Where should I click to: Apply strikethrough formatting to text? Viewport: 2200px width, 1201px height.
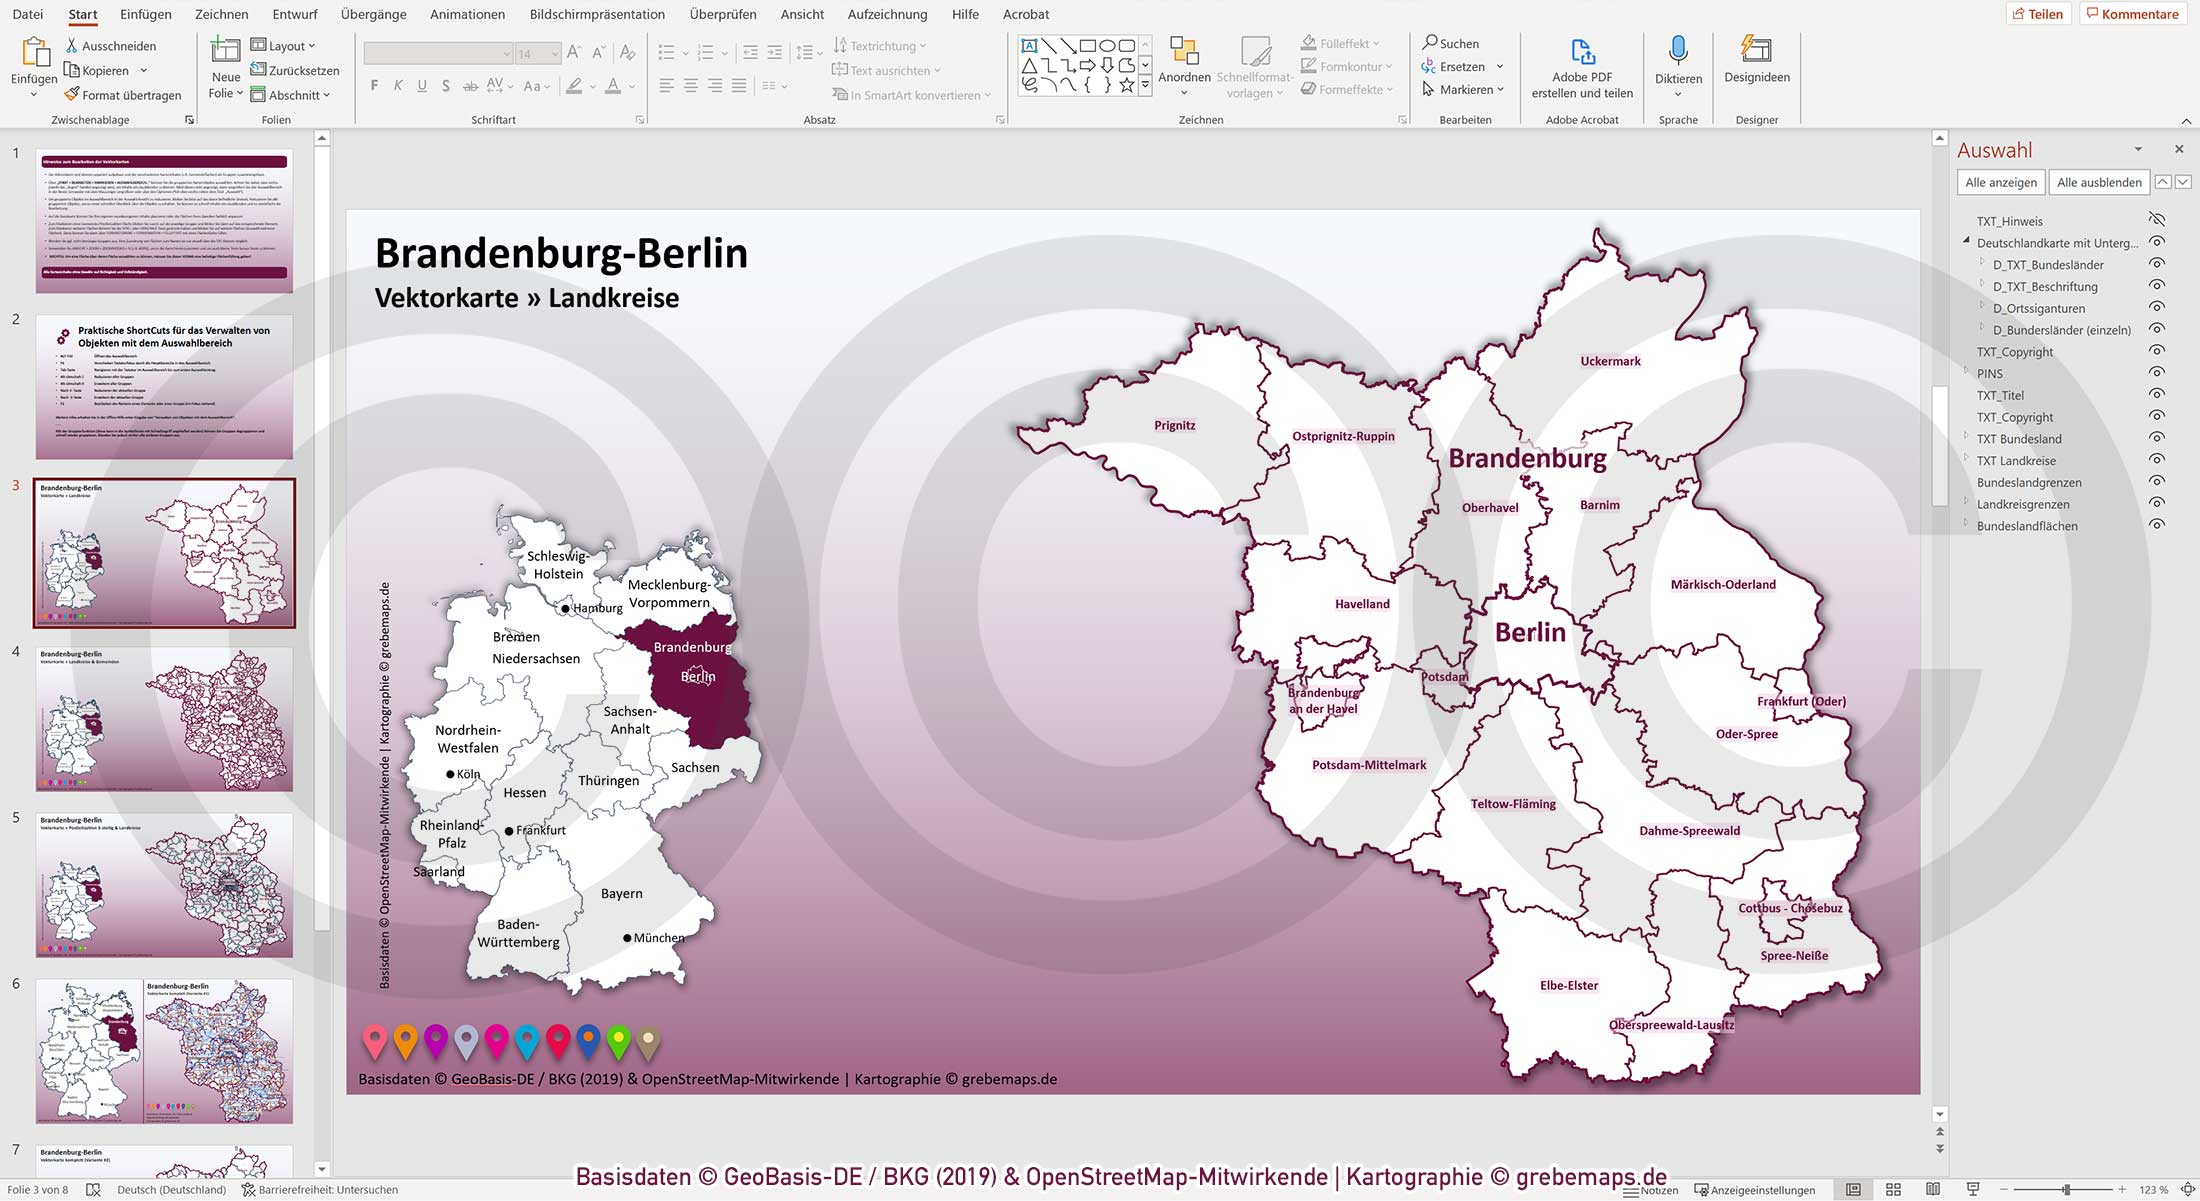(x=470, y=86)
